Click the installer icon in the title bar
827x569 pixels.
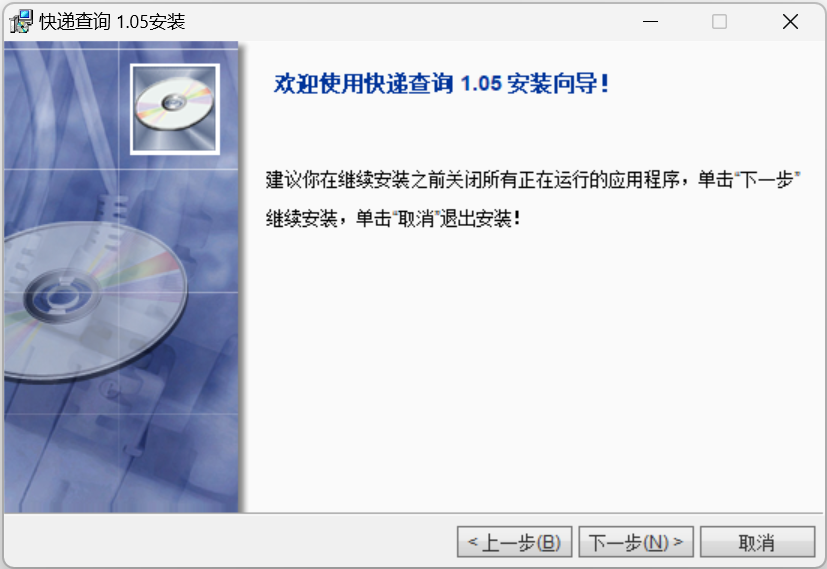[21, 22]
